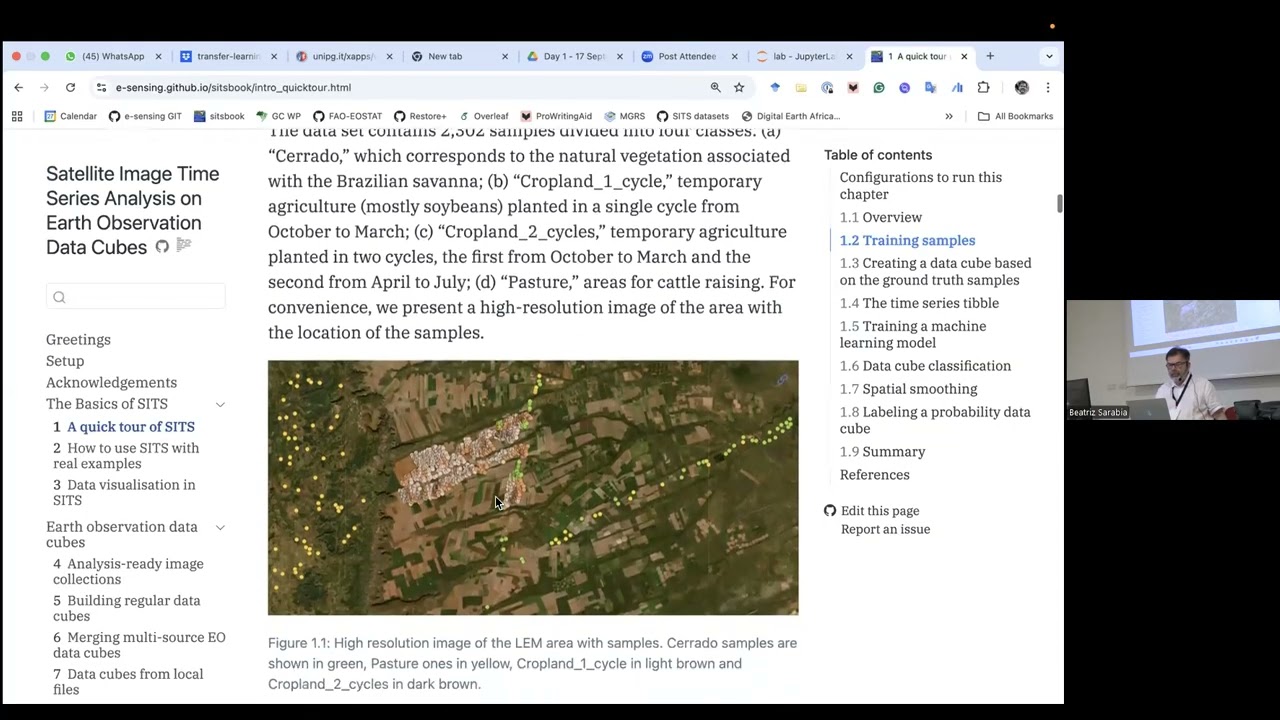The height and width of the screenshot is (720, 1280).
Task: Open the Grammarly extension icon
Action: (879, 88)
